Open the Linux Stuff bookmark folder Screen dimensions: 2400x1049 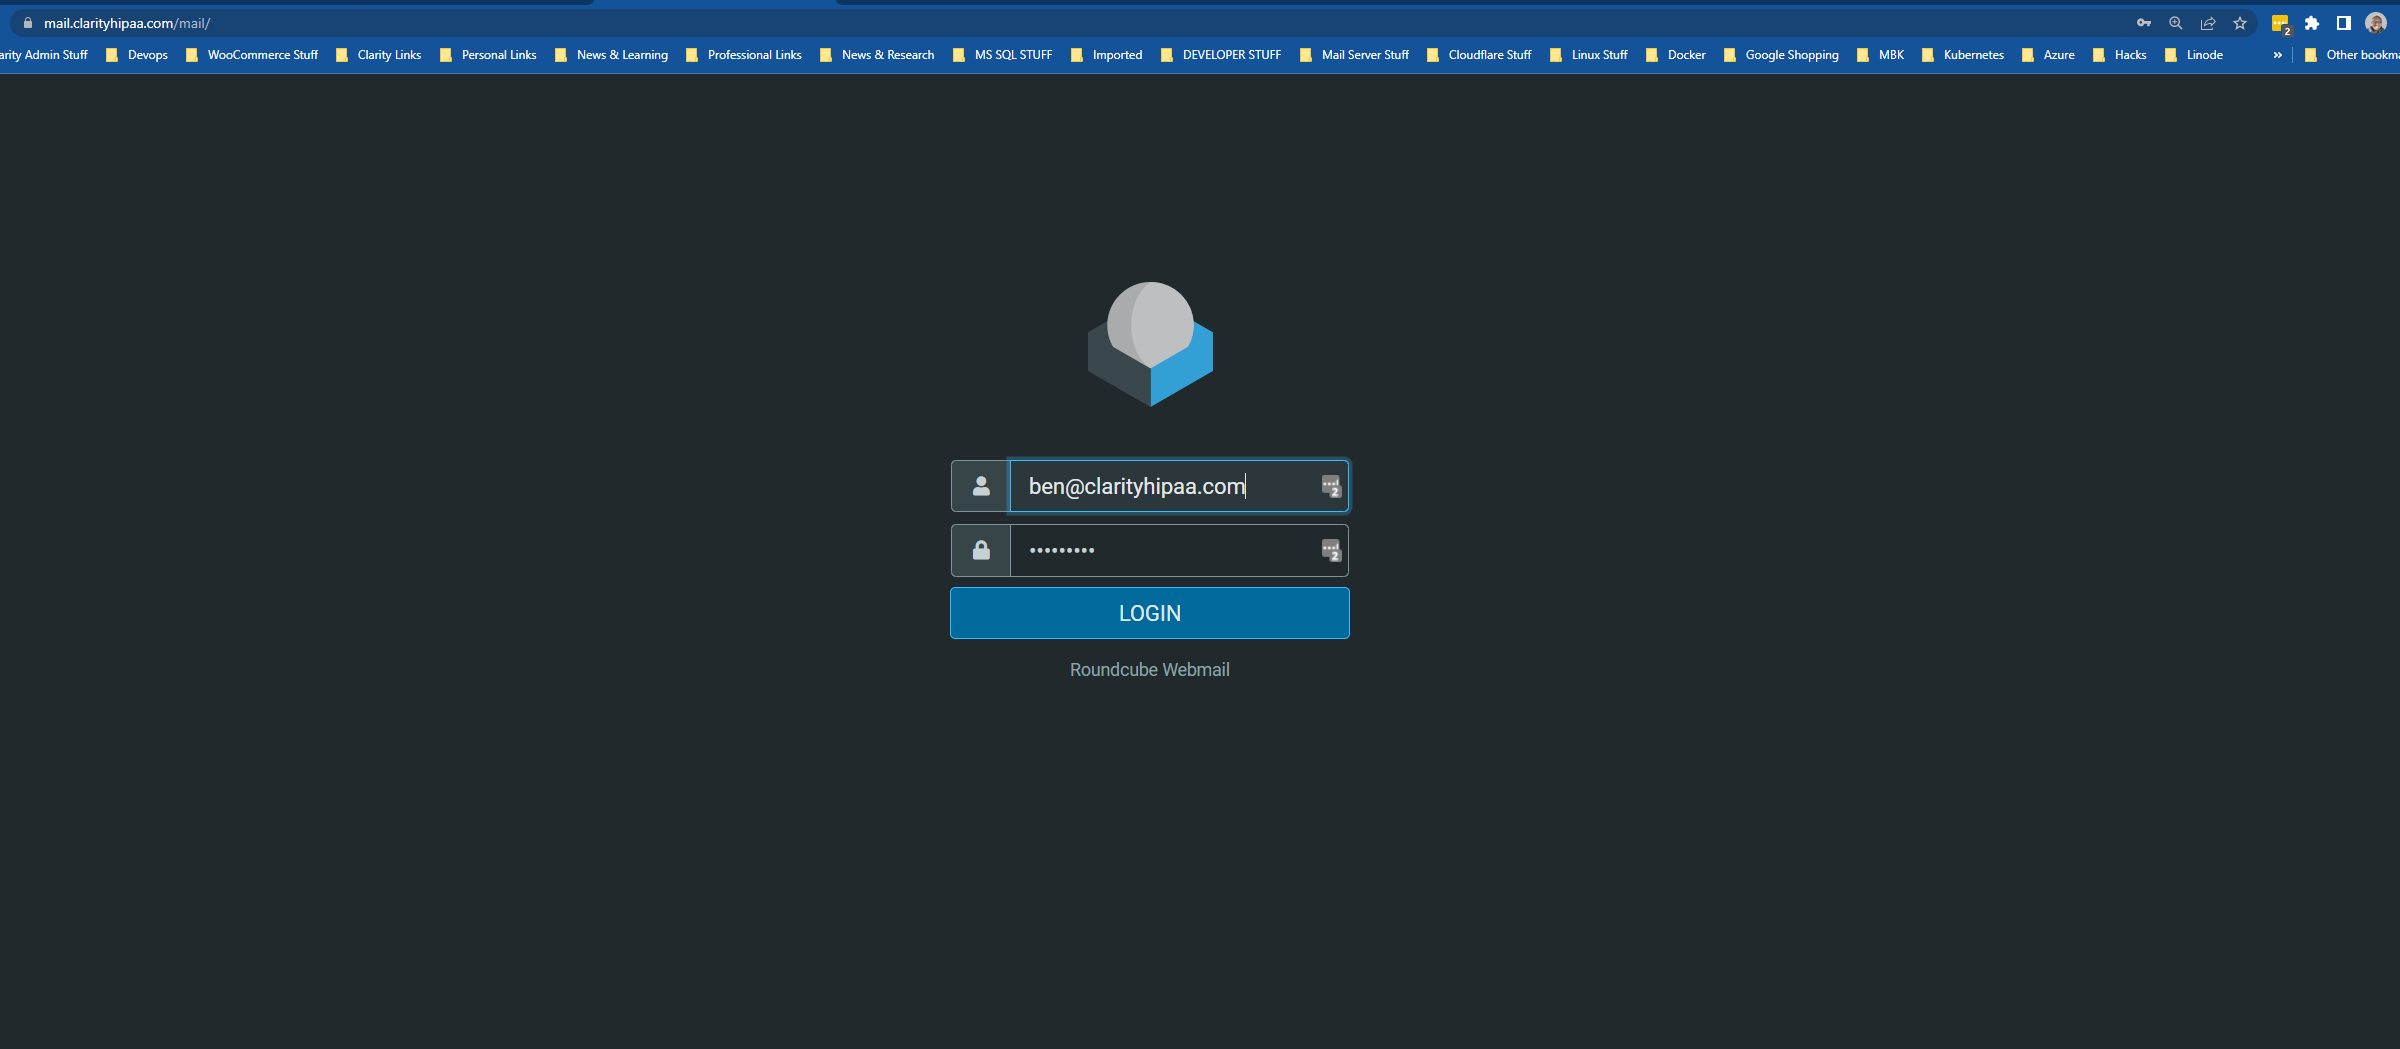click(1589, 55)
